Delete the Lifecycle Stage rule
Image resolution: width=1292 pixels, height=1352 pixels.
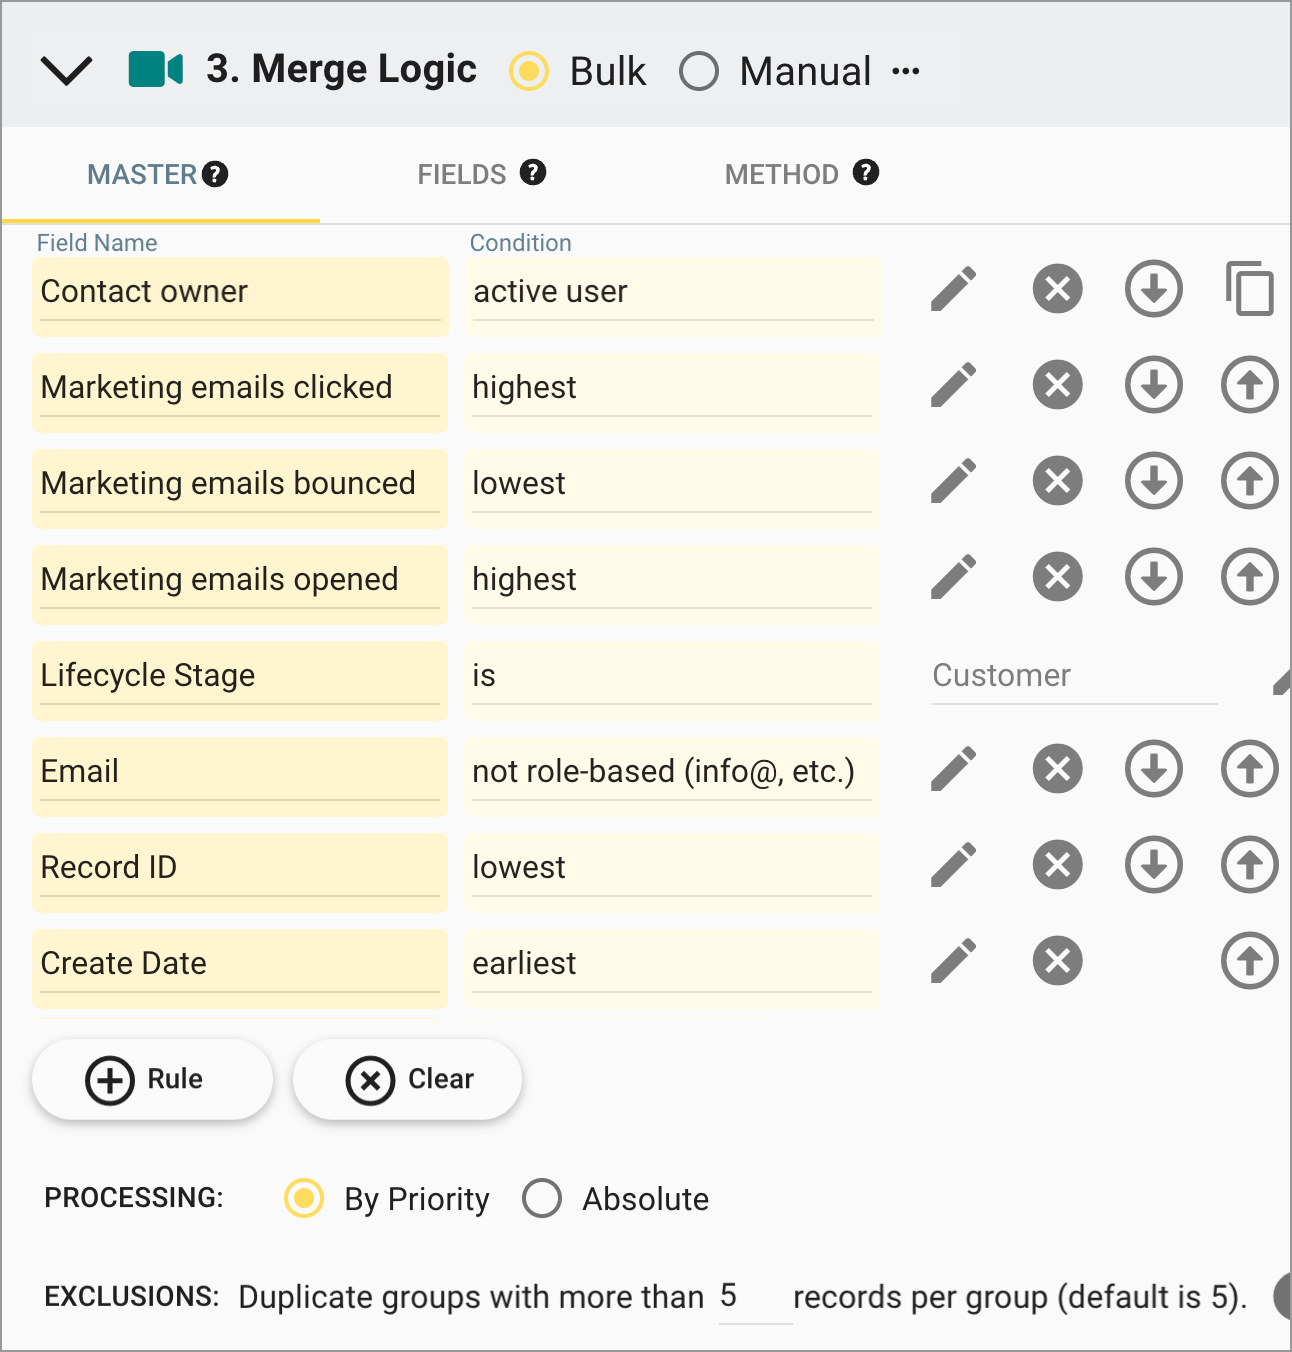1057,675
